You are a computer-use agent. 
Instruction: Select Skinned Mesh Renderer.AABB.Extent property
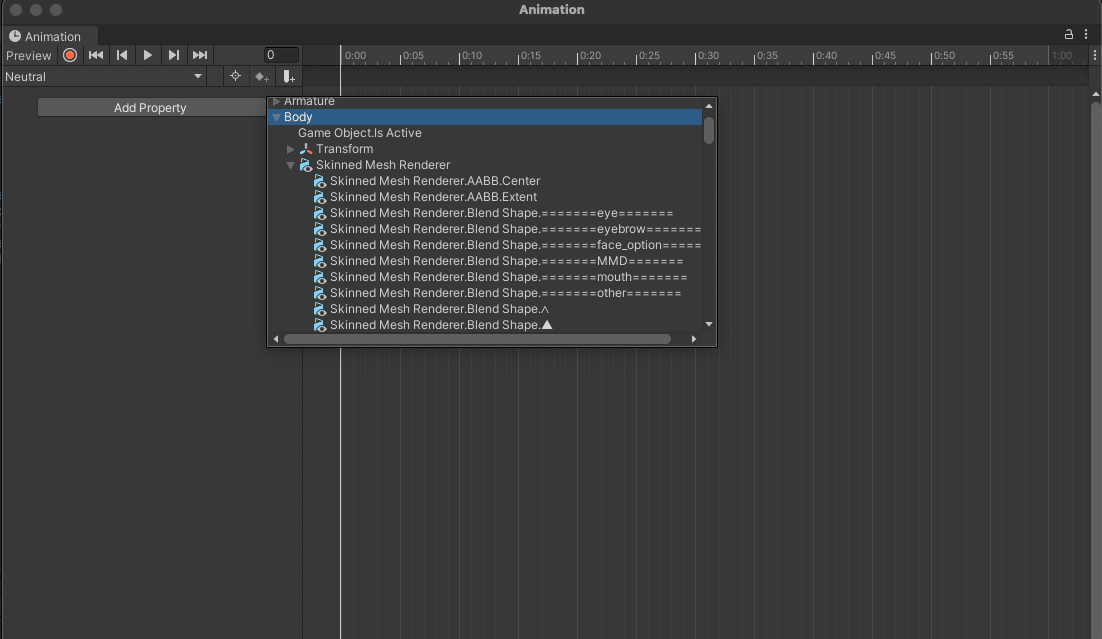pyautogui.click(x=434, y=197)
